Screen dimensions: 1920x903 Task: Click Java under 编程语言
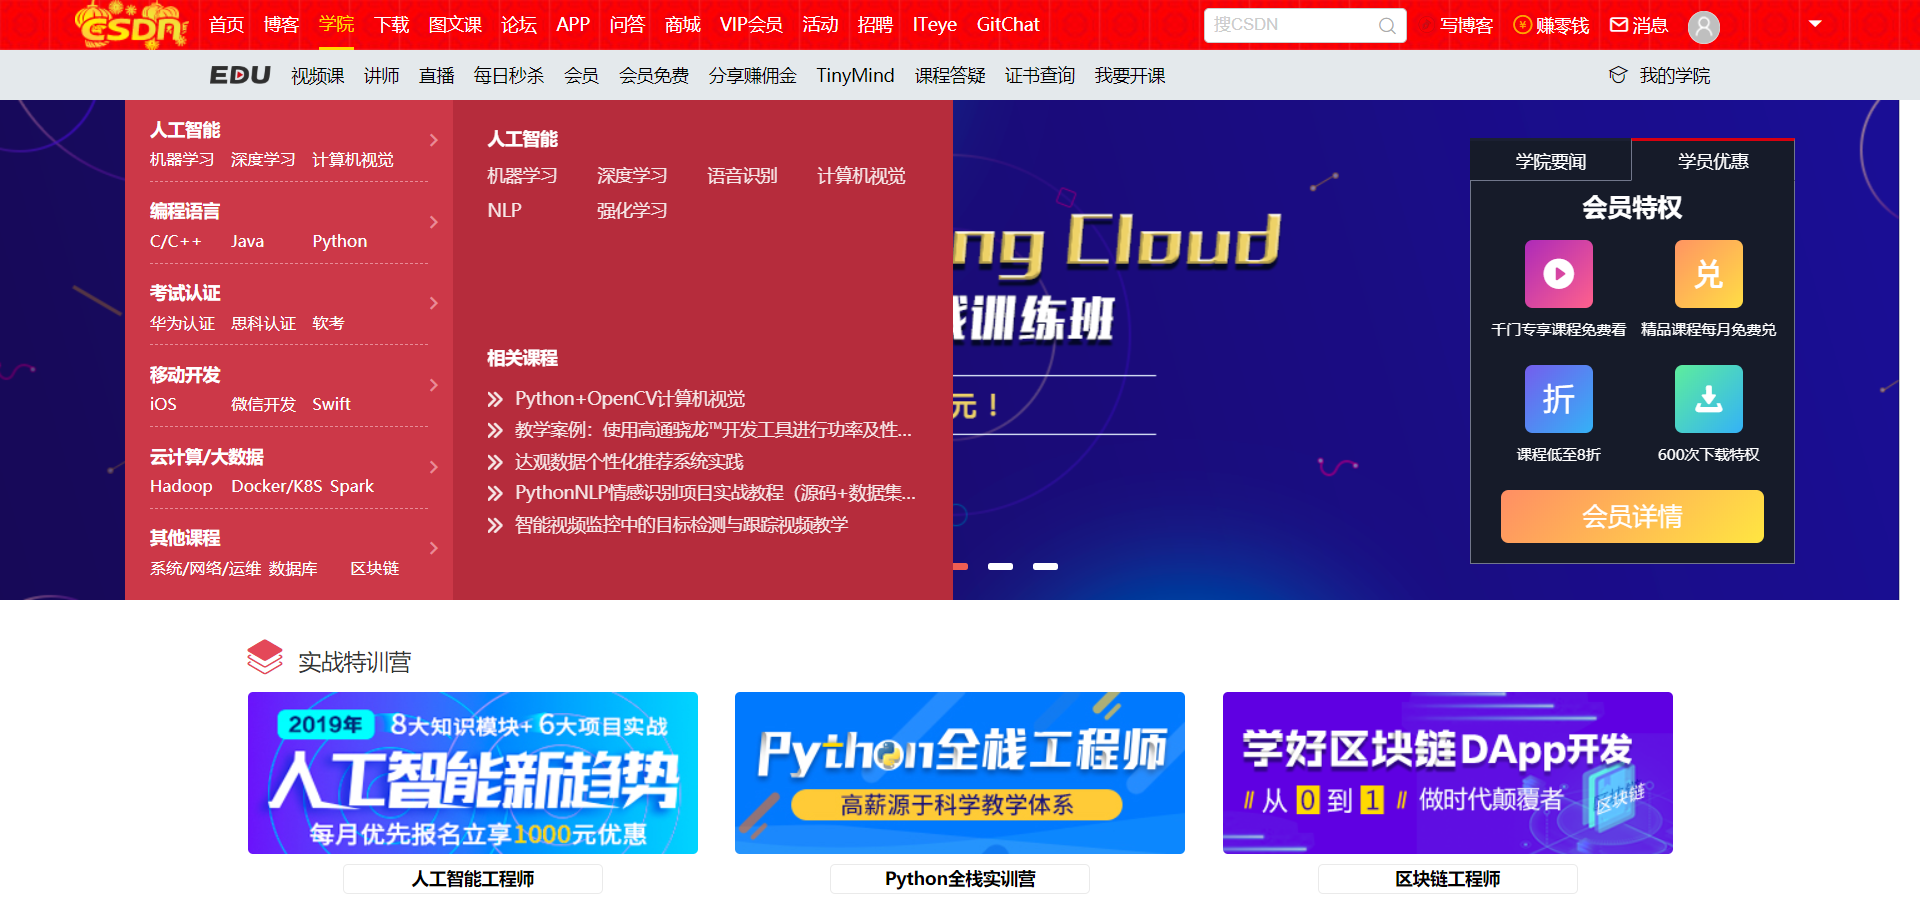[247, 241]
